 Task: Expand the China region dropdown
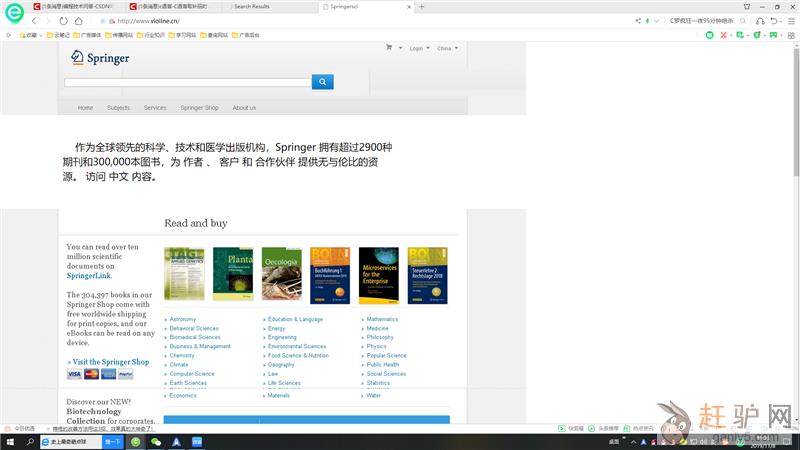pos(446,48)
